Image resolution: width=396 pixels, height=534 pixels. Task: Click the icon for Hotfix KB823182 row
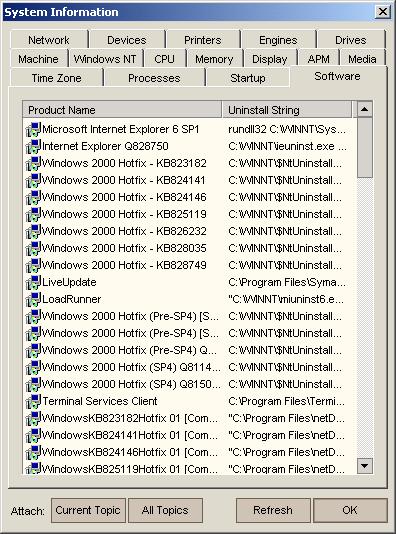(33, 164)
